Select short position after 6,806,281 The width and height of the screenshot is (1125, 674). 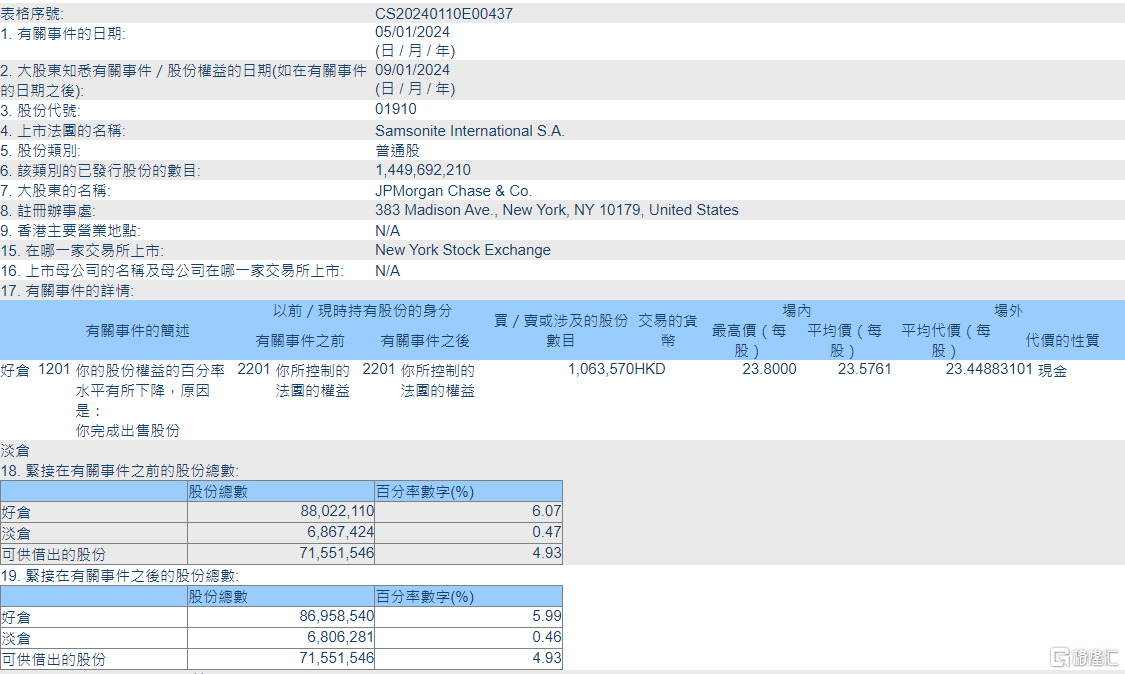click(x=341, y=637)
